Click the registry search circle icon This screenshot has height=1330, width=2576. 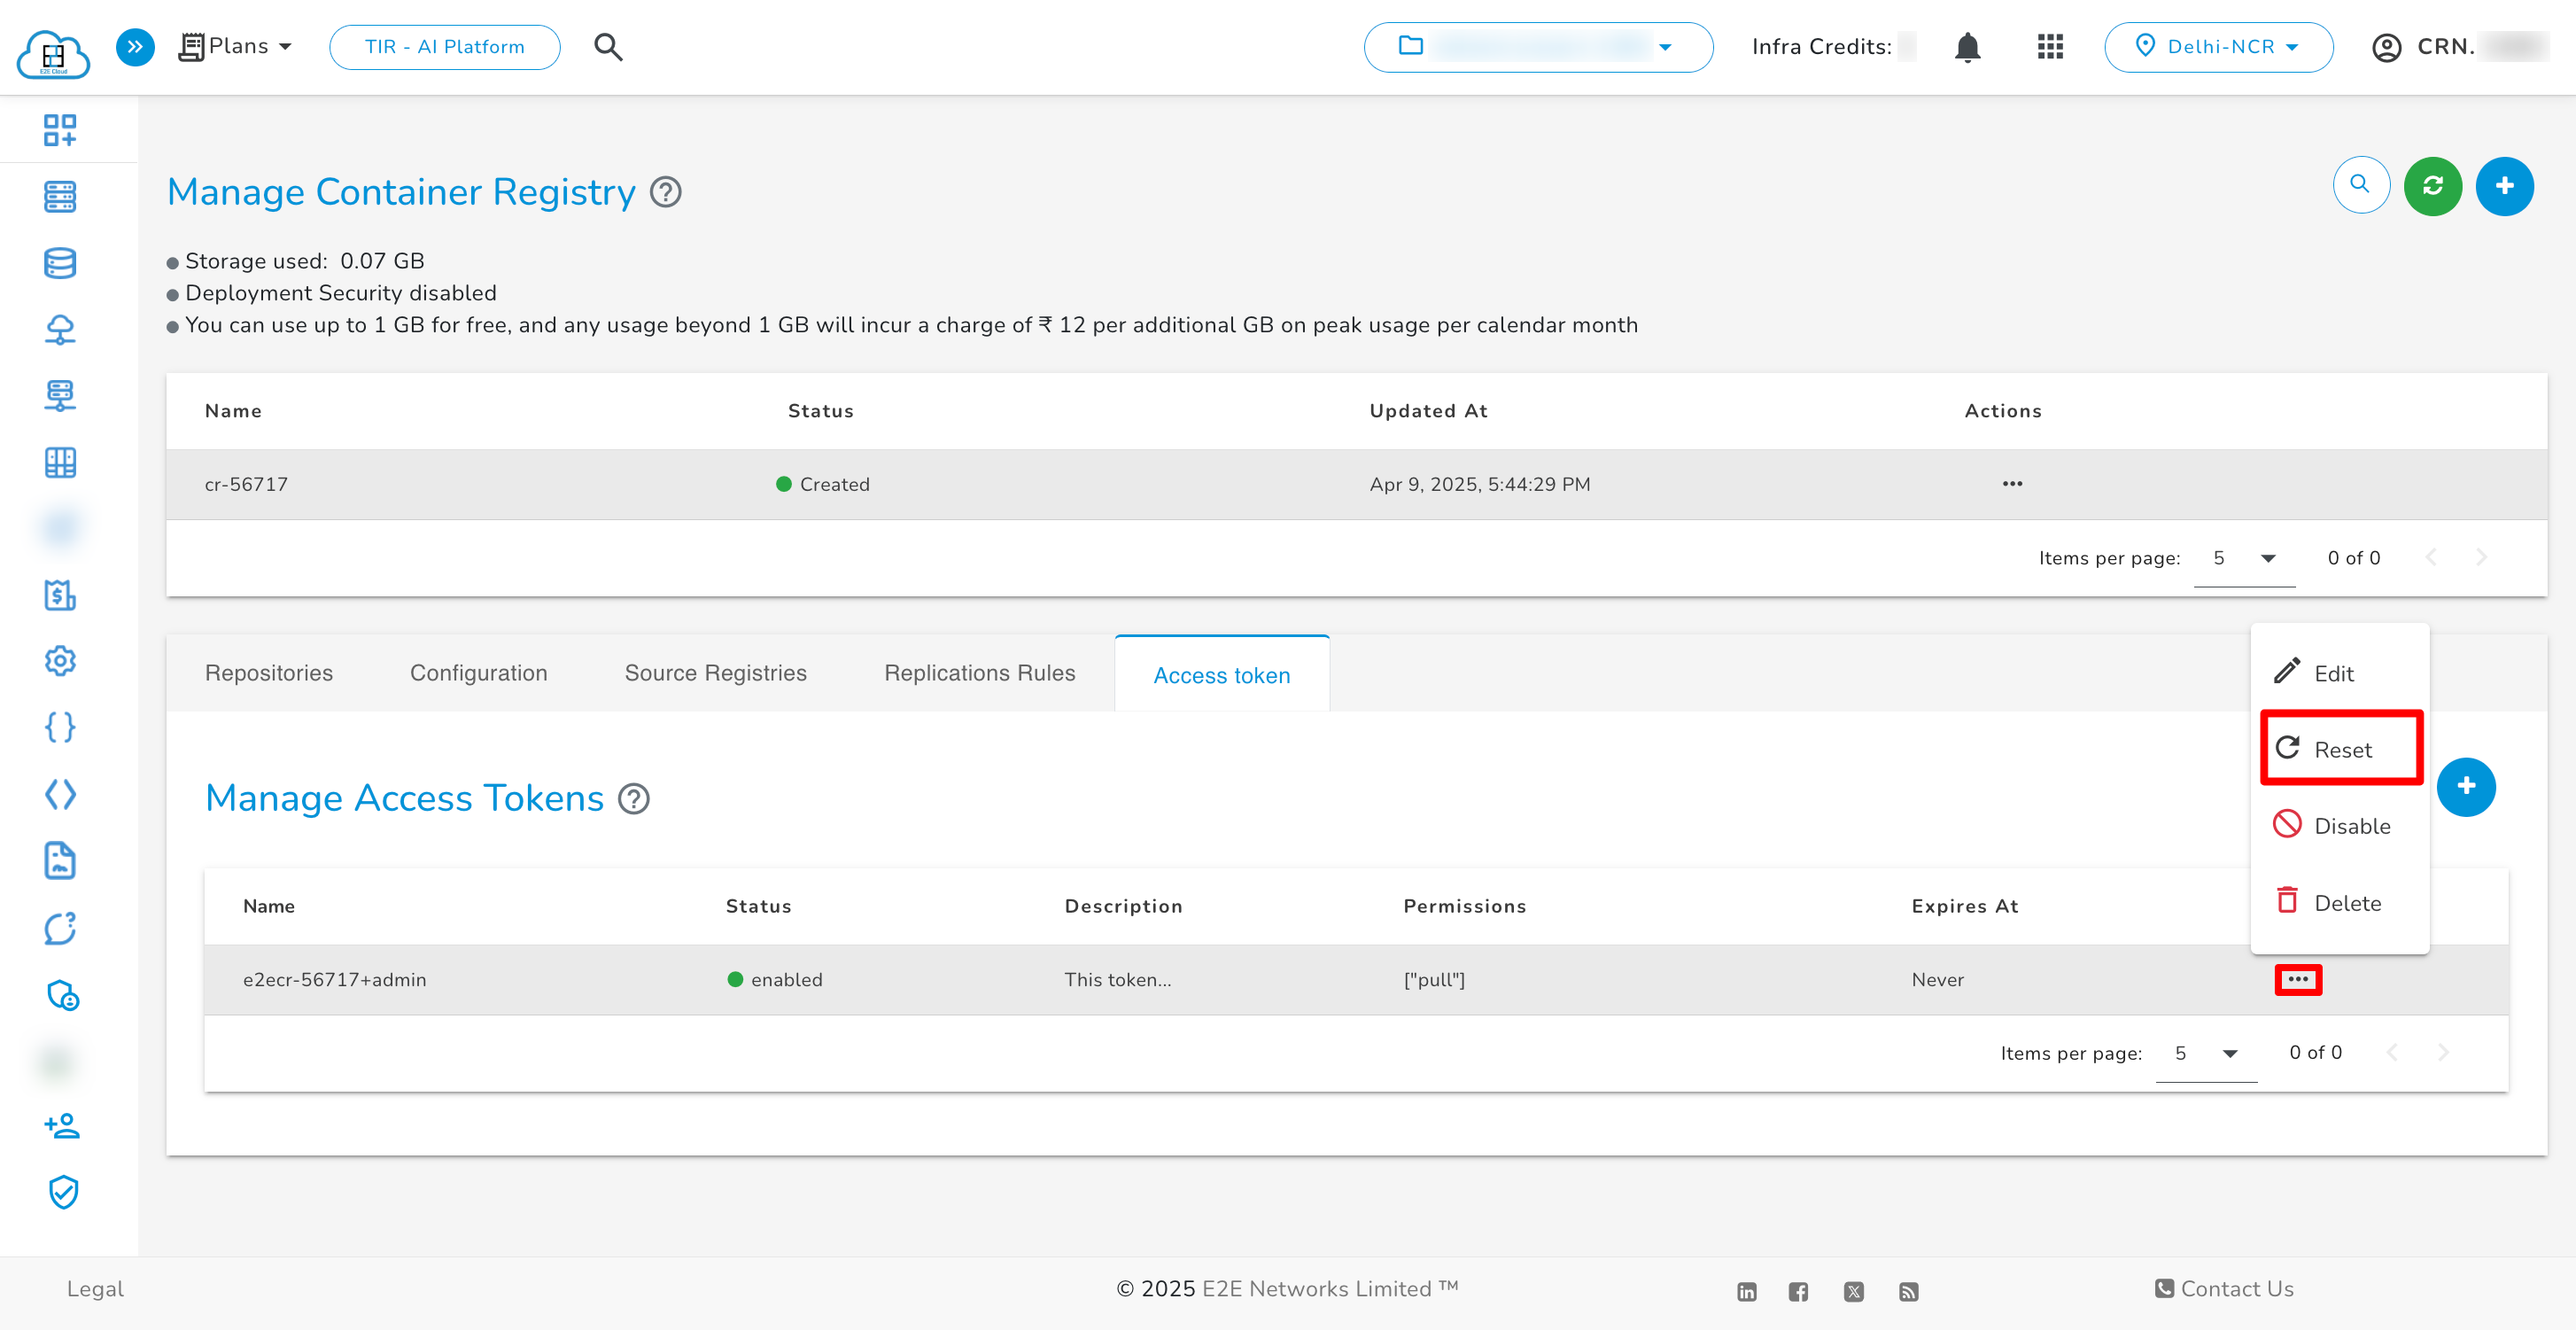[x=2360, y=185]
